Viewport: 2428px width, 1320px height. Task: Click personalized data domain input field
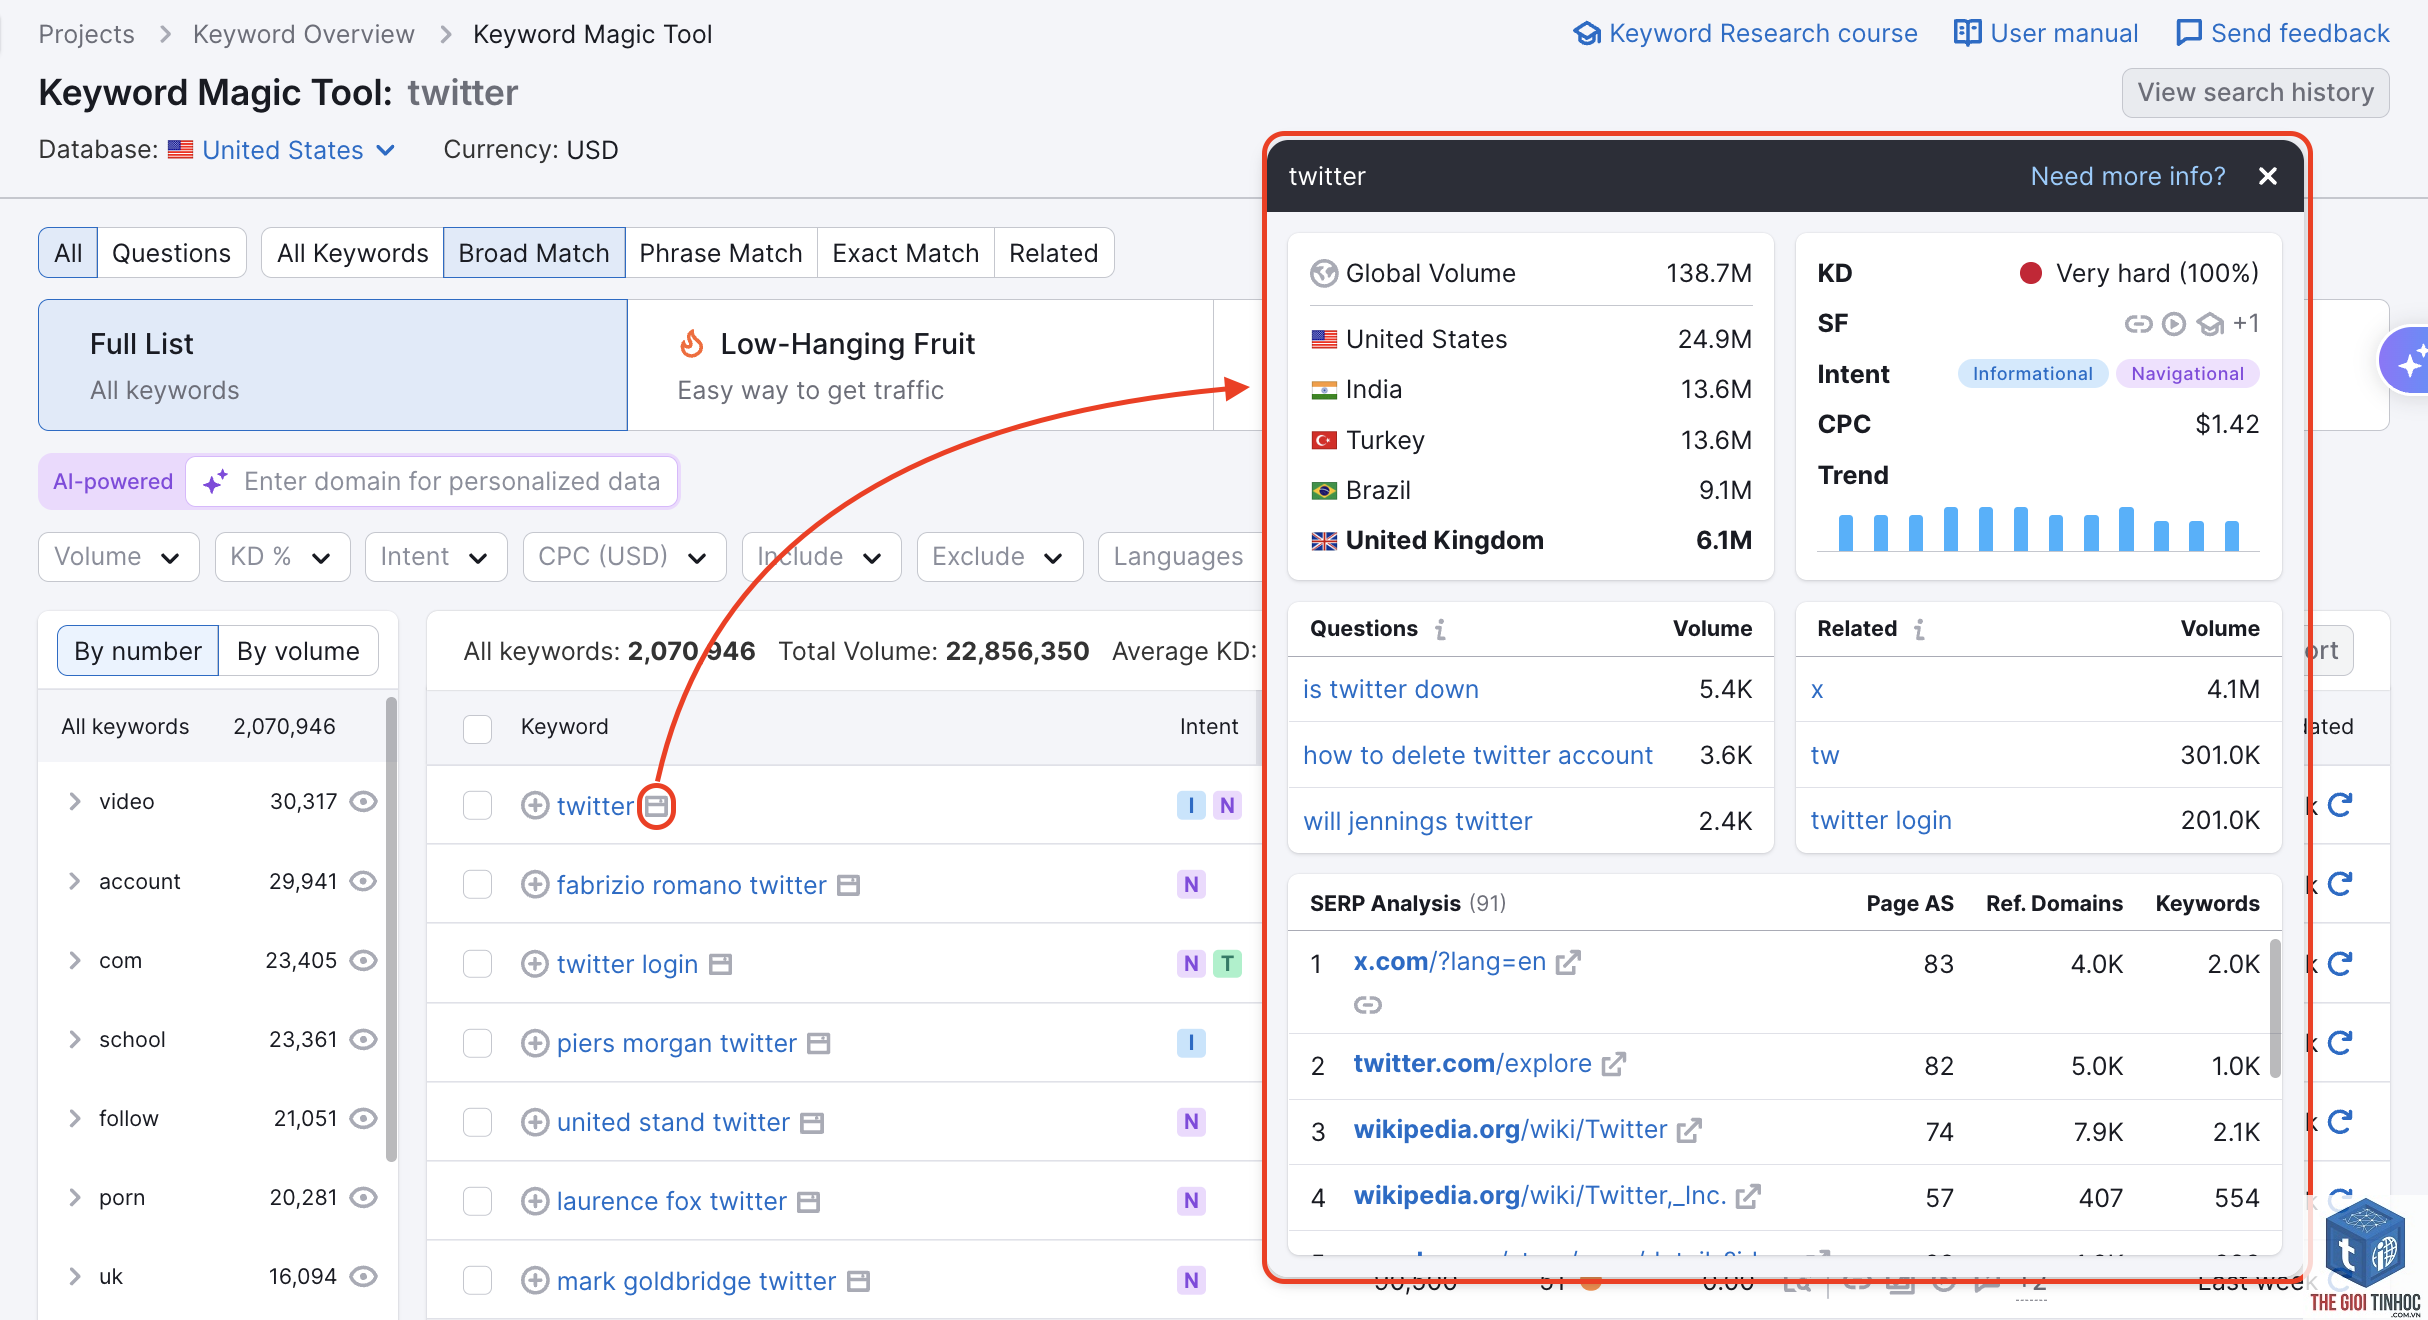pyautogui.click(x=432, y=482)
